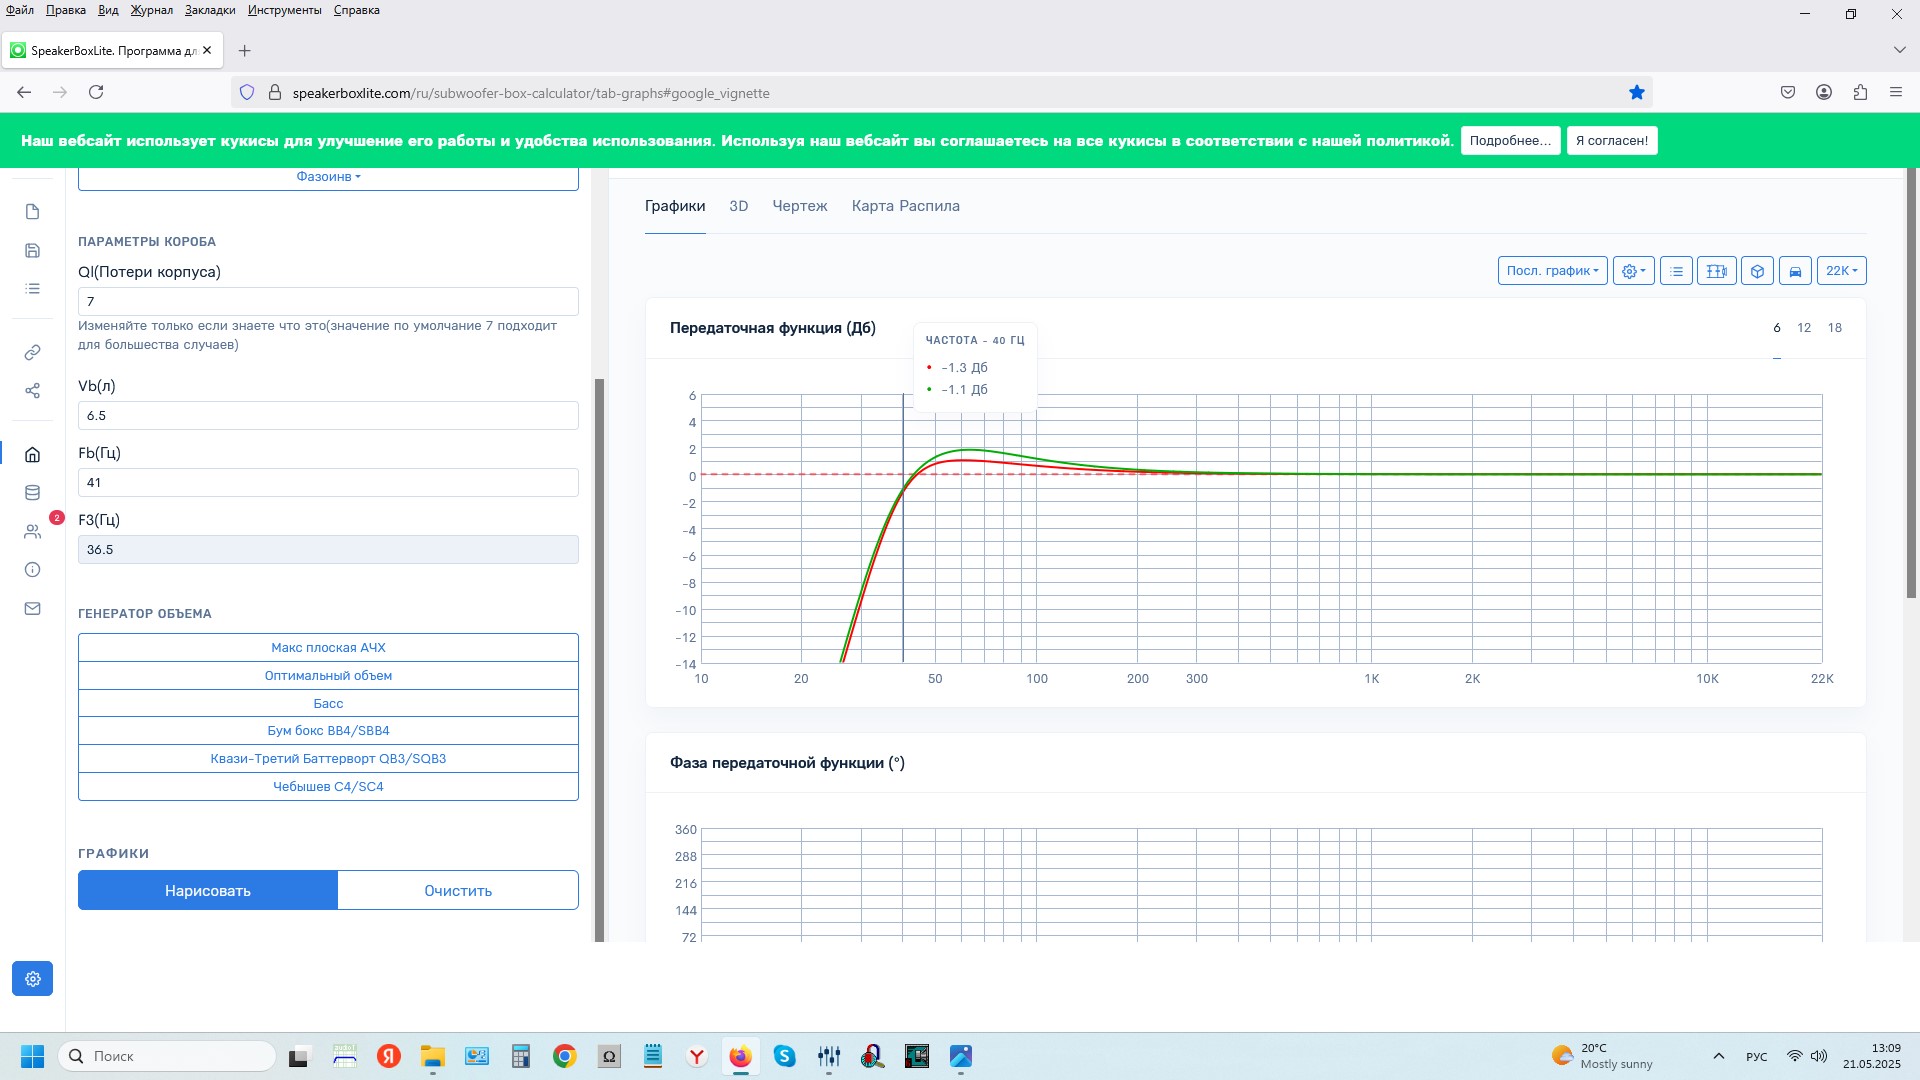Image resolution: width=1920 pixels, height=1080 pixels.
Task: Open the Calculator in the taskbar
Action: (x=520, y=1056)
